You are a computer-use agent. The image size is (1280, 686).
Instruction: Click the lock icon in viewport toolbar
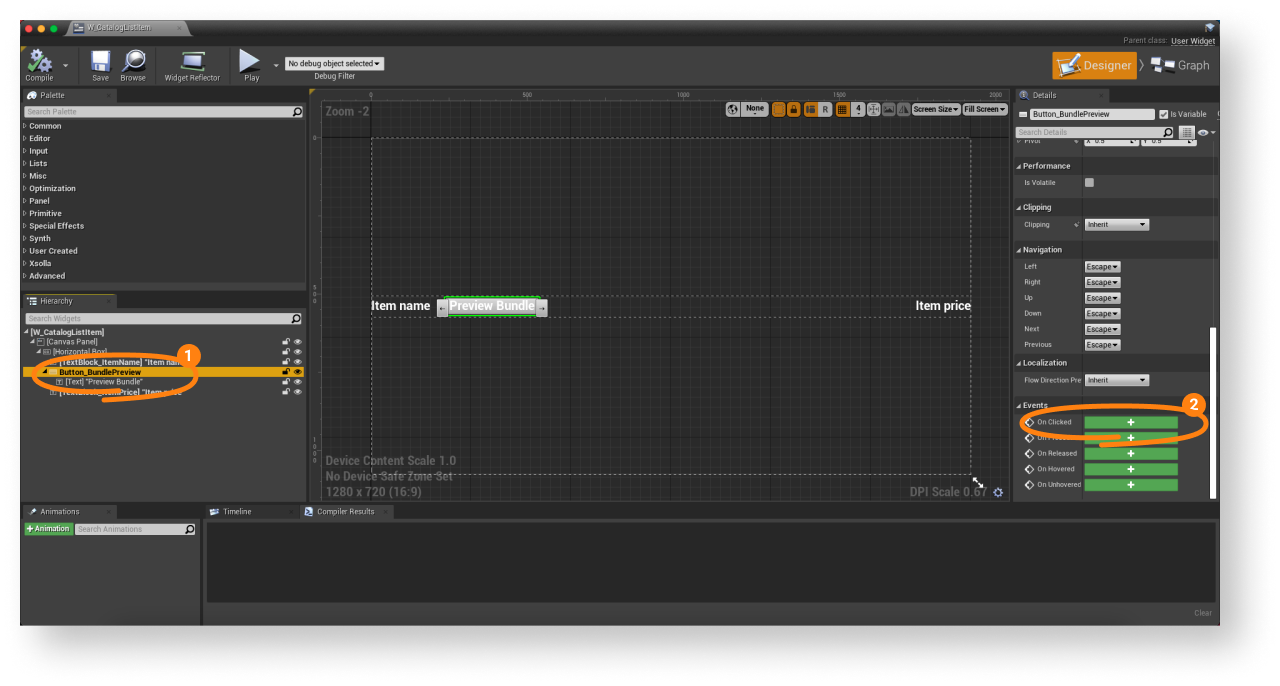tap(793, 109)
